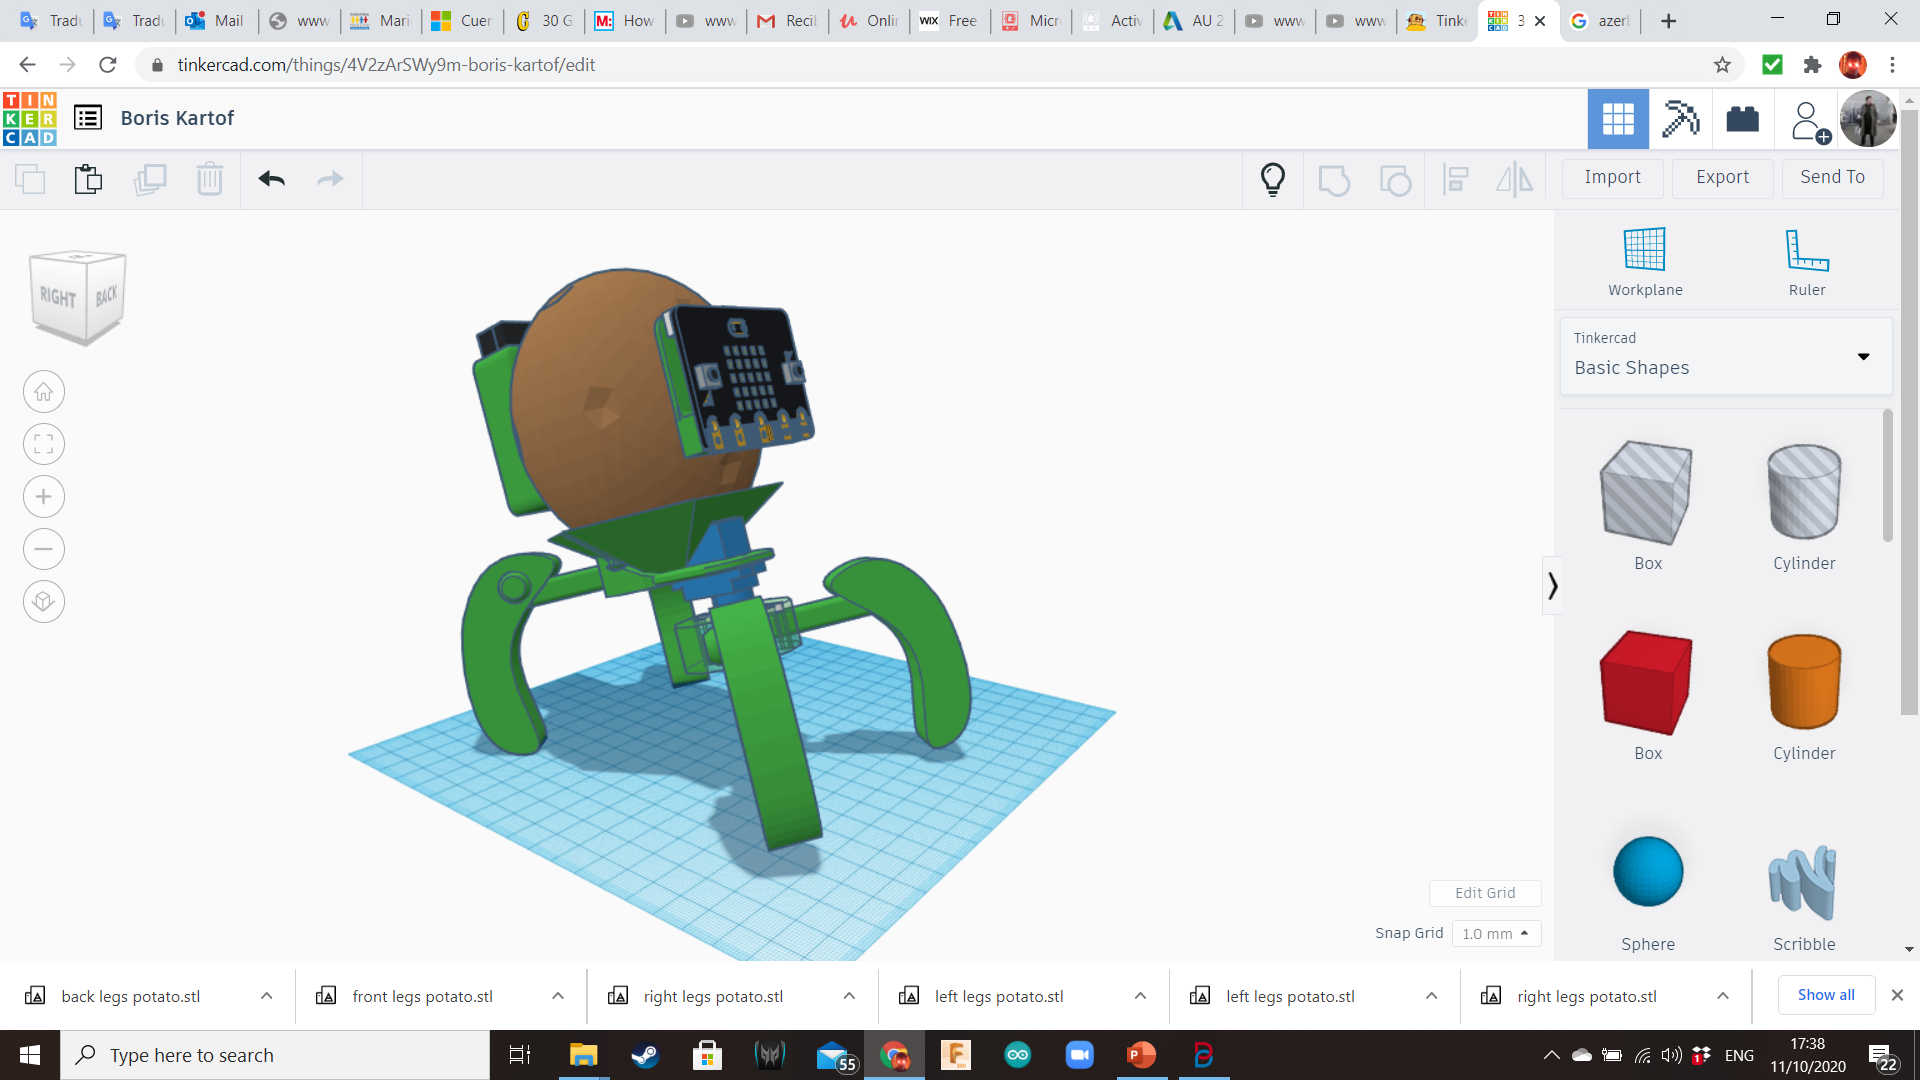
Task: Open the Align tool
Action: pyautogui.click(x=1455, y=180)
